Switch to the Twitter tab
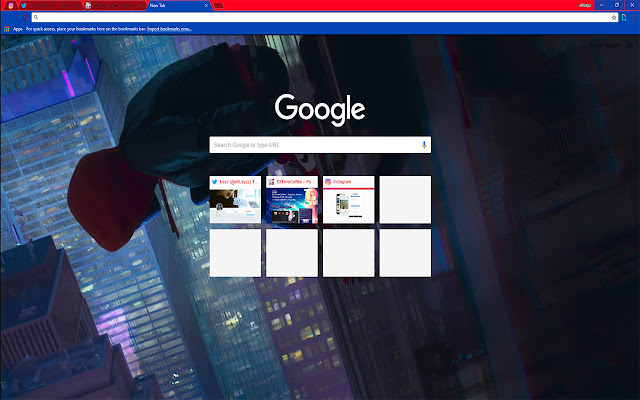 (51, 5)
